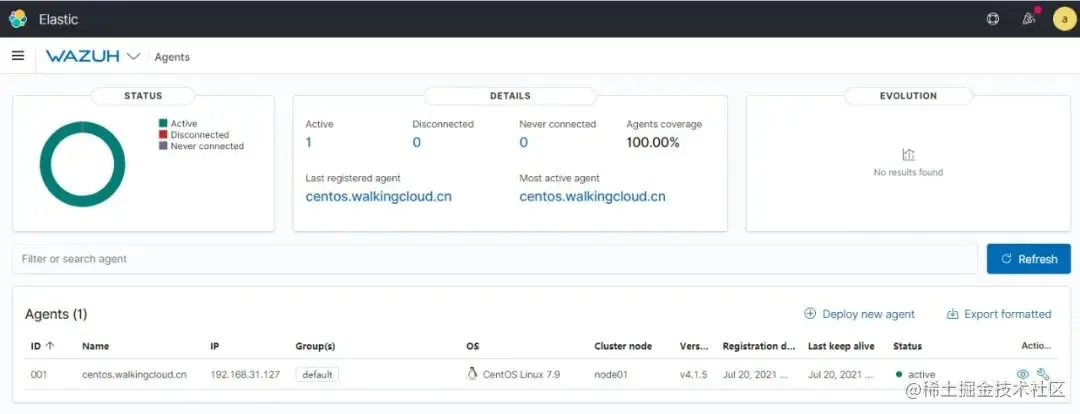
Task: Click CentOS Linux 7.9 cell
Action: 521,375
